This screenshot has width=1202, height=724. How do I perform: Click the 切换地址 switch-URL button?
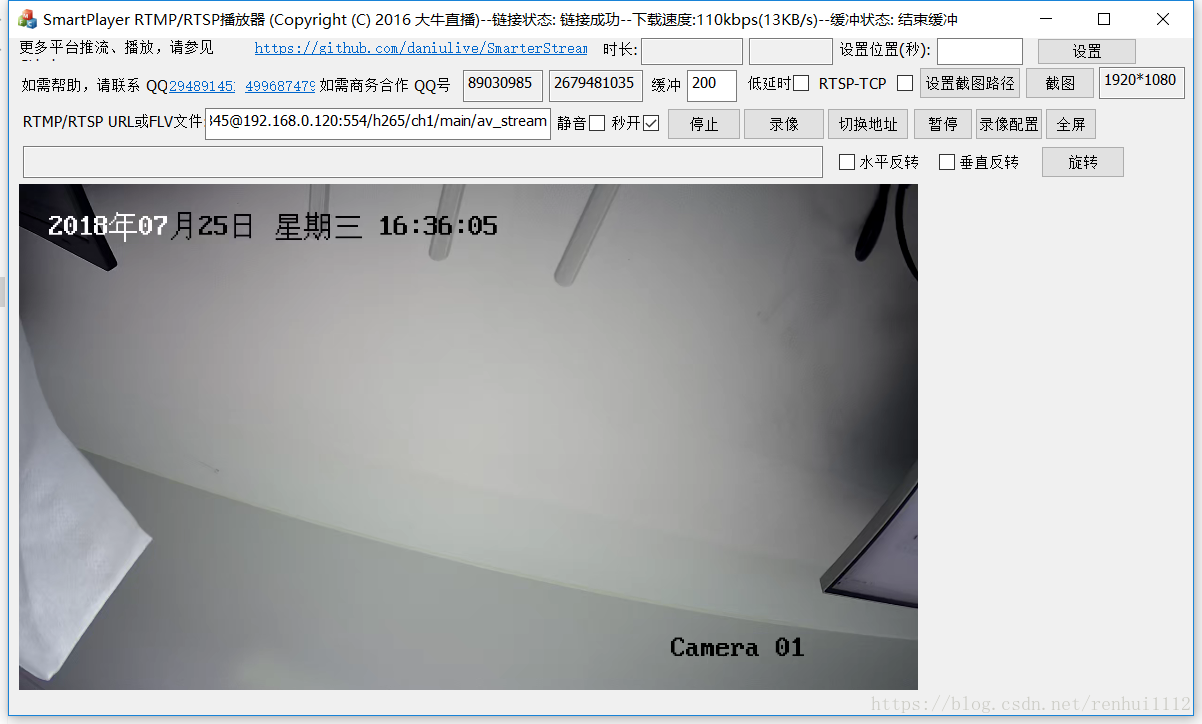(x=868, y=124)
